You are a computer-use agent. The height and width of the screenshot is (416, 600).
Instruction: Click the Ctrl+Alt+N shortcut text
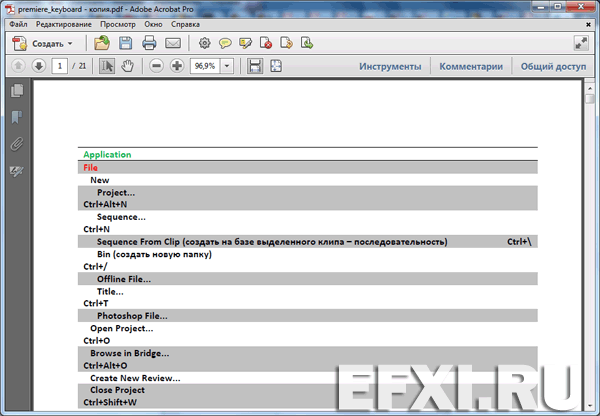(105, 204)
